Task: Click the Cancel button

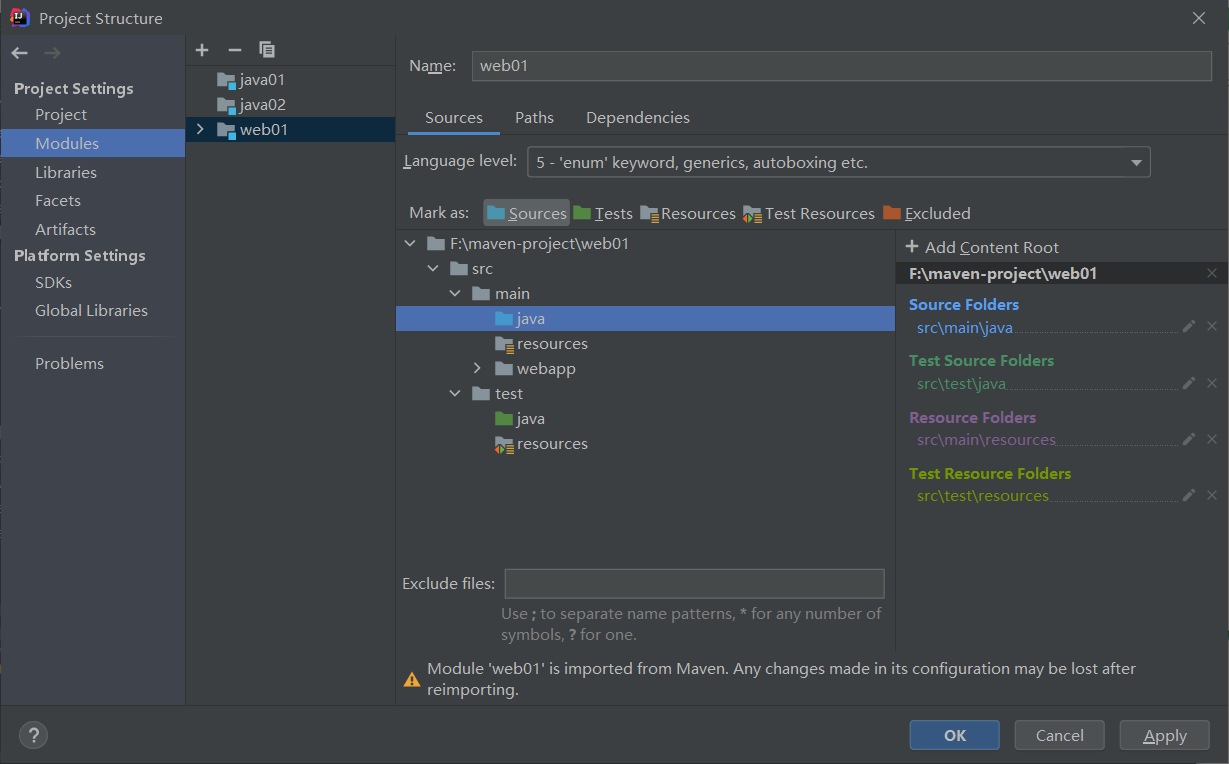Action: coord(1060,735)
